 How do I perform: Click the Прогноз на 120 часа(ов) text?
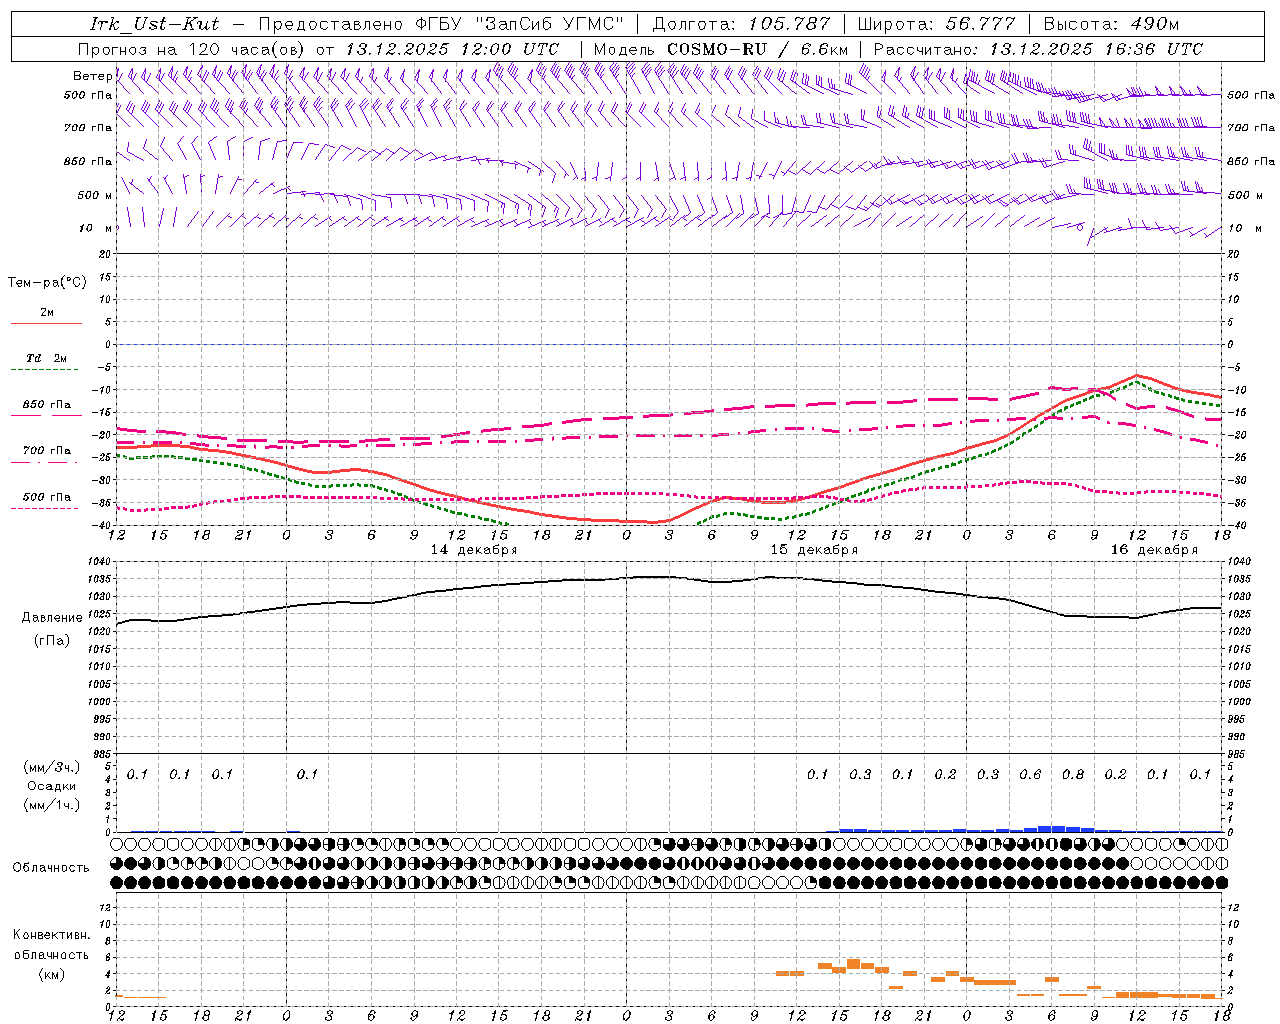(192, 49)
